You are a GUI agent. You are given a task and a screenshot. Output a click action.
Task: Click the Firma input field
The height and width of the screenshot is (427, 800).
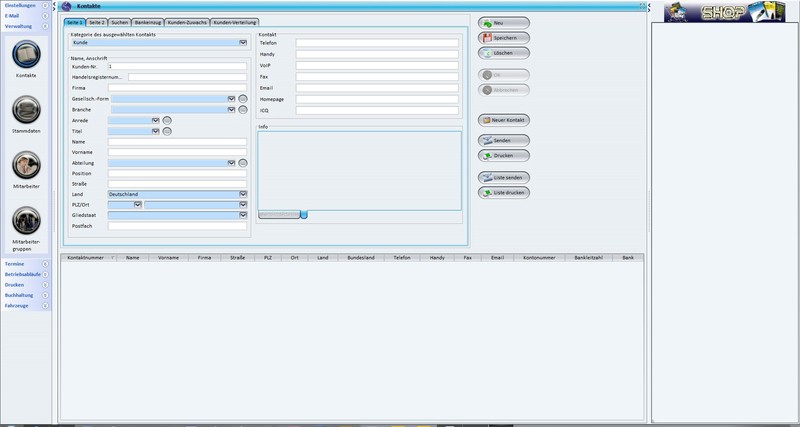177,88
